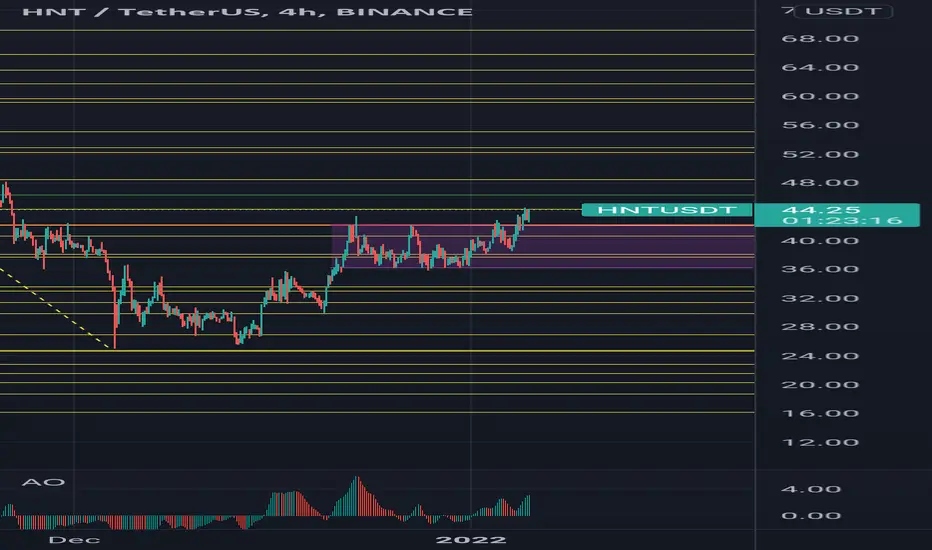
Task: Select the orange horizontal line near 42.00
Action: coord(377,225)
